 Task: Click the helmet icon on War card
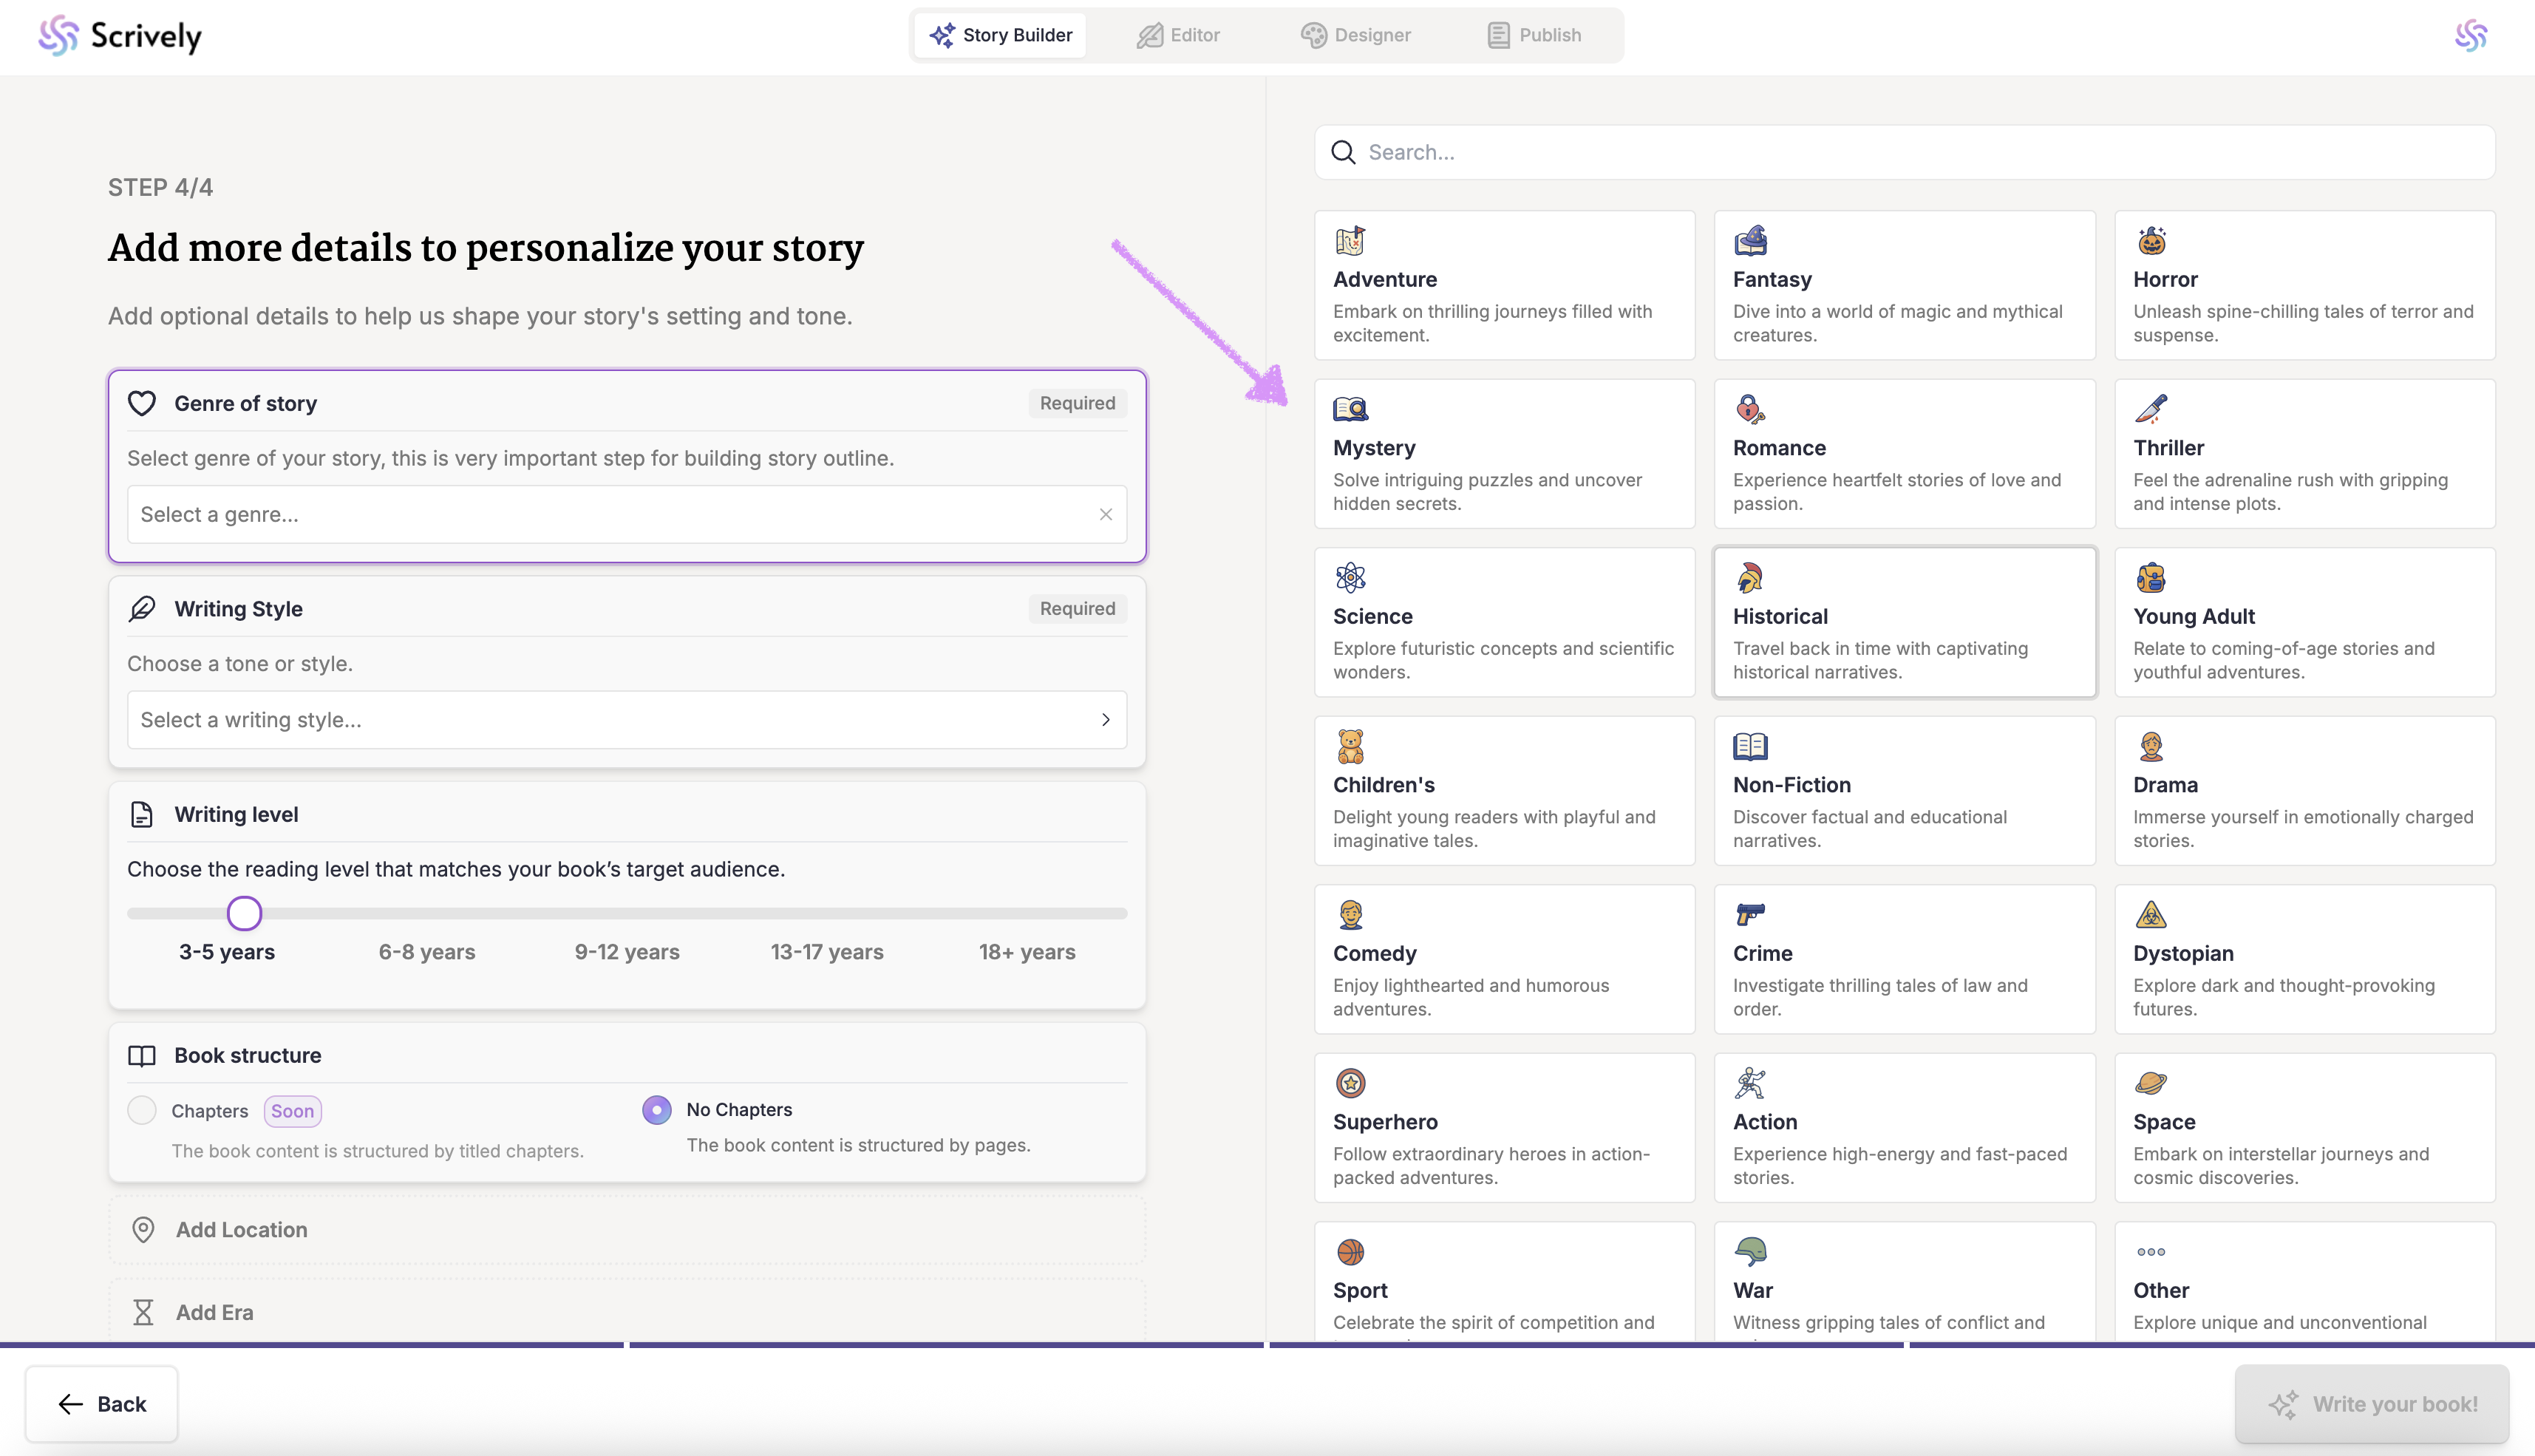click(x=1750, y=1251)
